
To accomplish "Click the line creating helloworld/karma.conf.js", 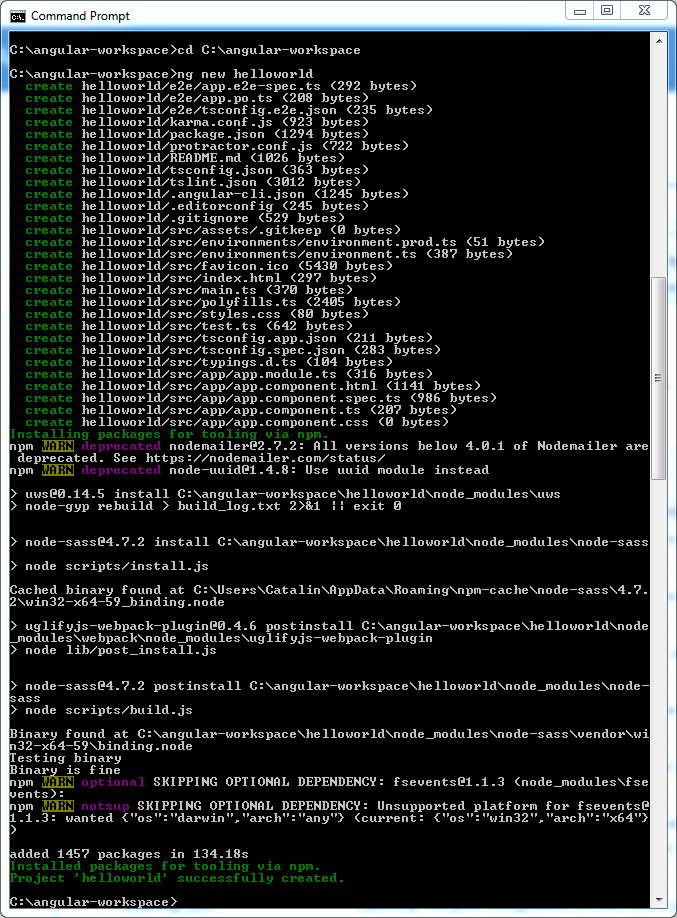I will pos(197,122).
